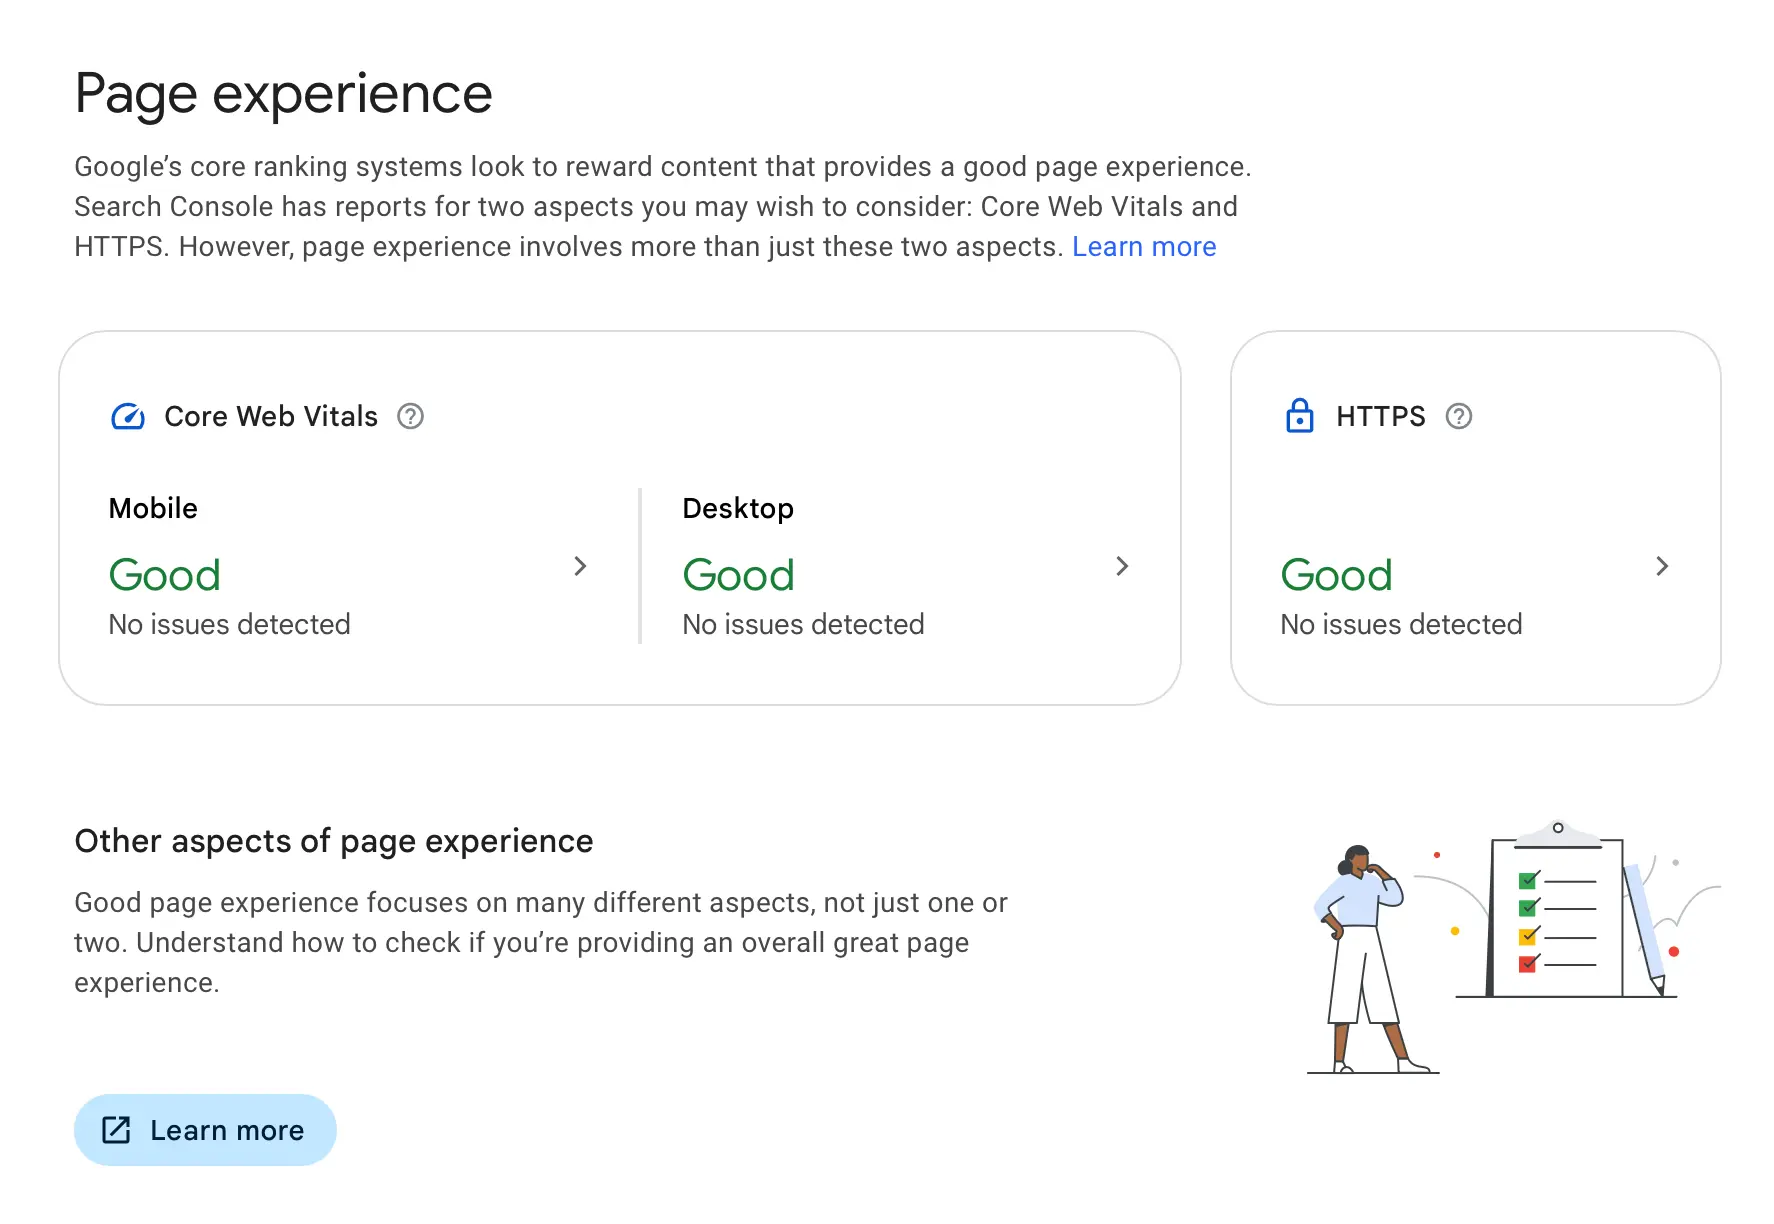Screen dimensions: 1774x1224
Task: Select the Desktop "Good" status text
Action: pos(738,576)
